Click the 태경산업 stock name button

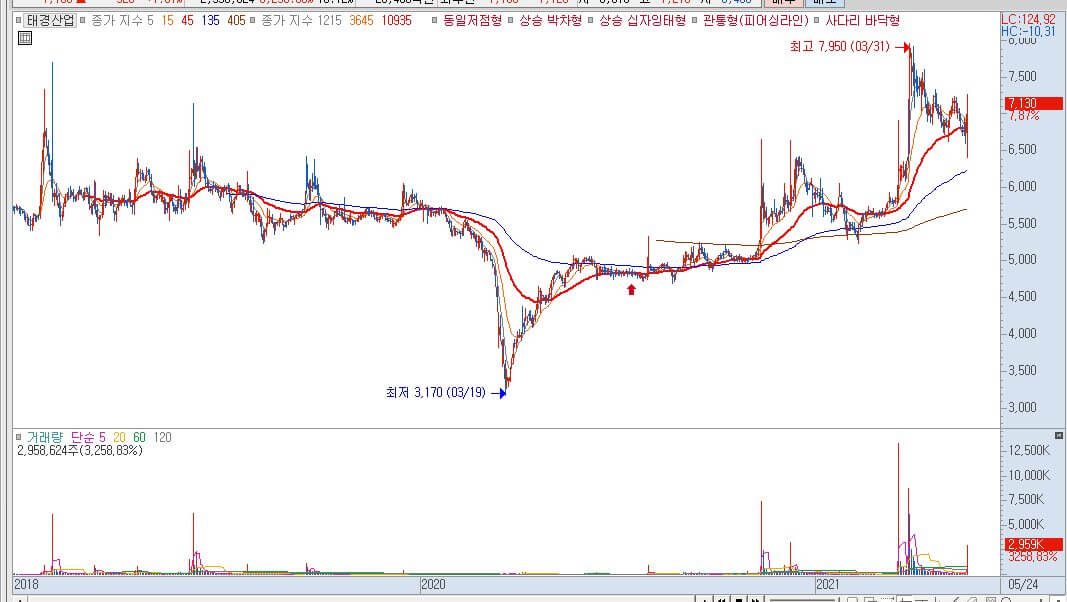click(50, 20)
